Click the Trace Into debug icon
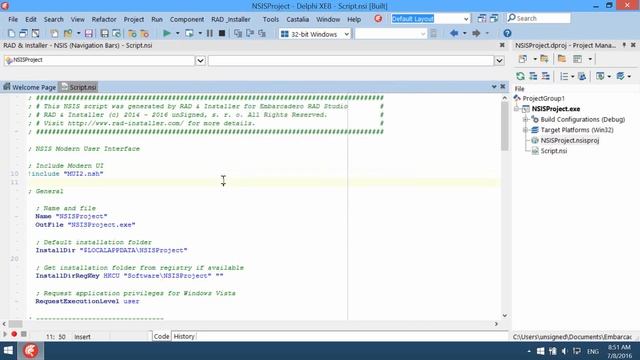The width and height of the screenshot is (640, 360). click(238, 33)
